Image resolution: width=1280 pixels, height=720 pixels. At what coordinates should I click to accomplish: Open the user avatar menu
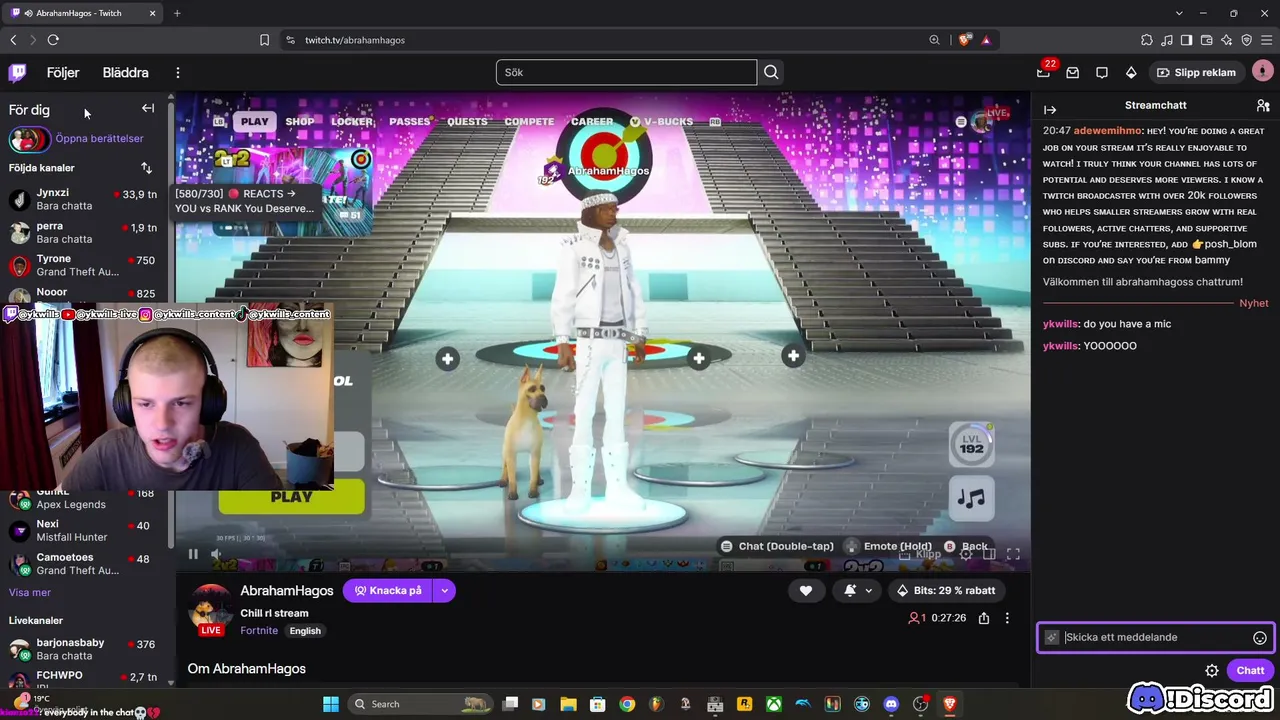[x=1263, y=72]
